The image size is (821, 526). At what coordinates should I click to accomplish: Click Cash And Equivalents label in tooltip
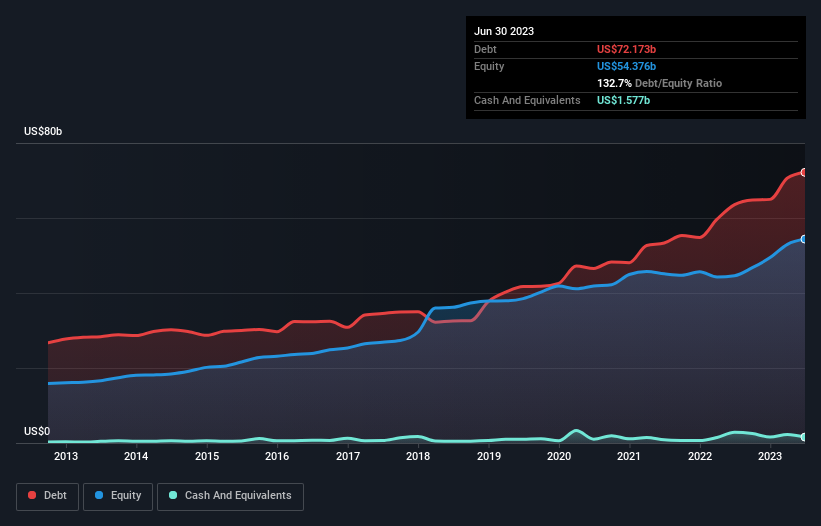[x=527, y=100]
